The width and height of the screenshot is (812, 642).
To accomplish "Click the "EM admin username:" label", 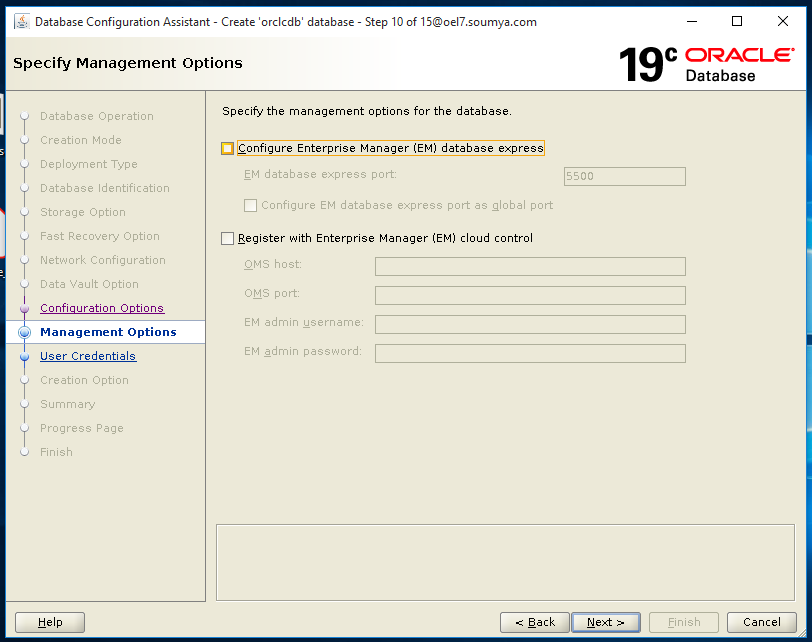I will 304,323.
